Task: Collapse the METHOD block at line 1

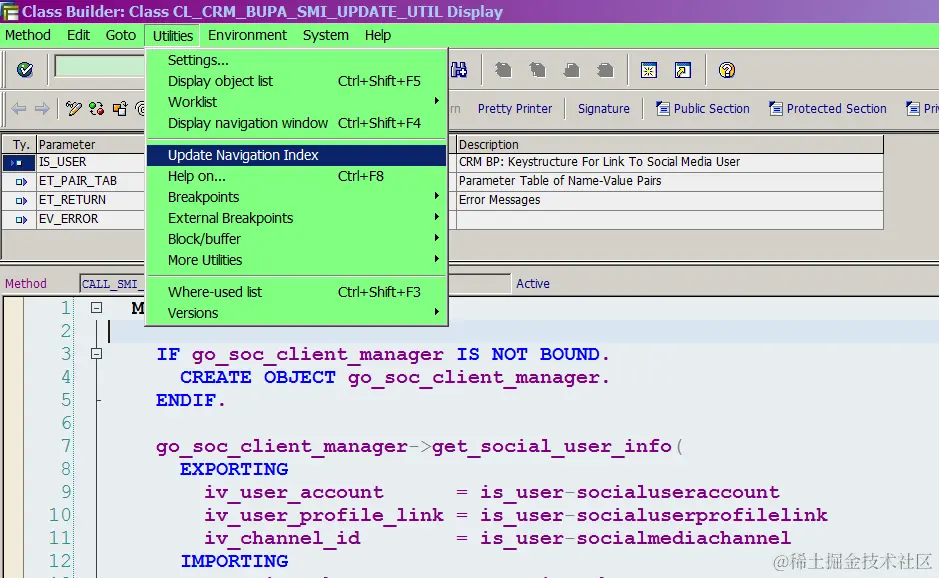Action: click(96, 308)
